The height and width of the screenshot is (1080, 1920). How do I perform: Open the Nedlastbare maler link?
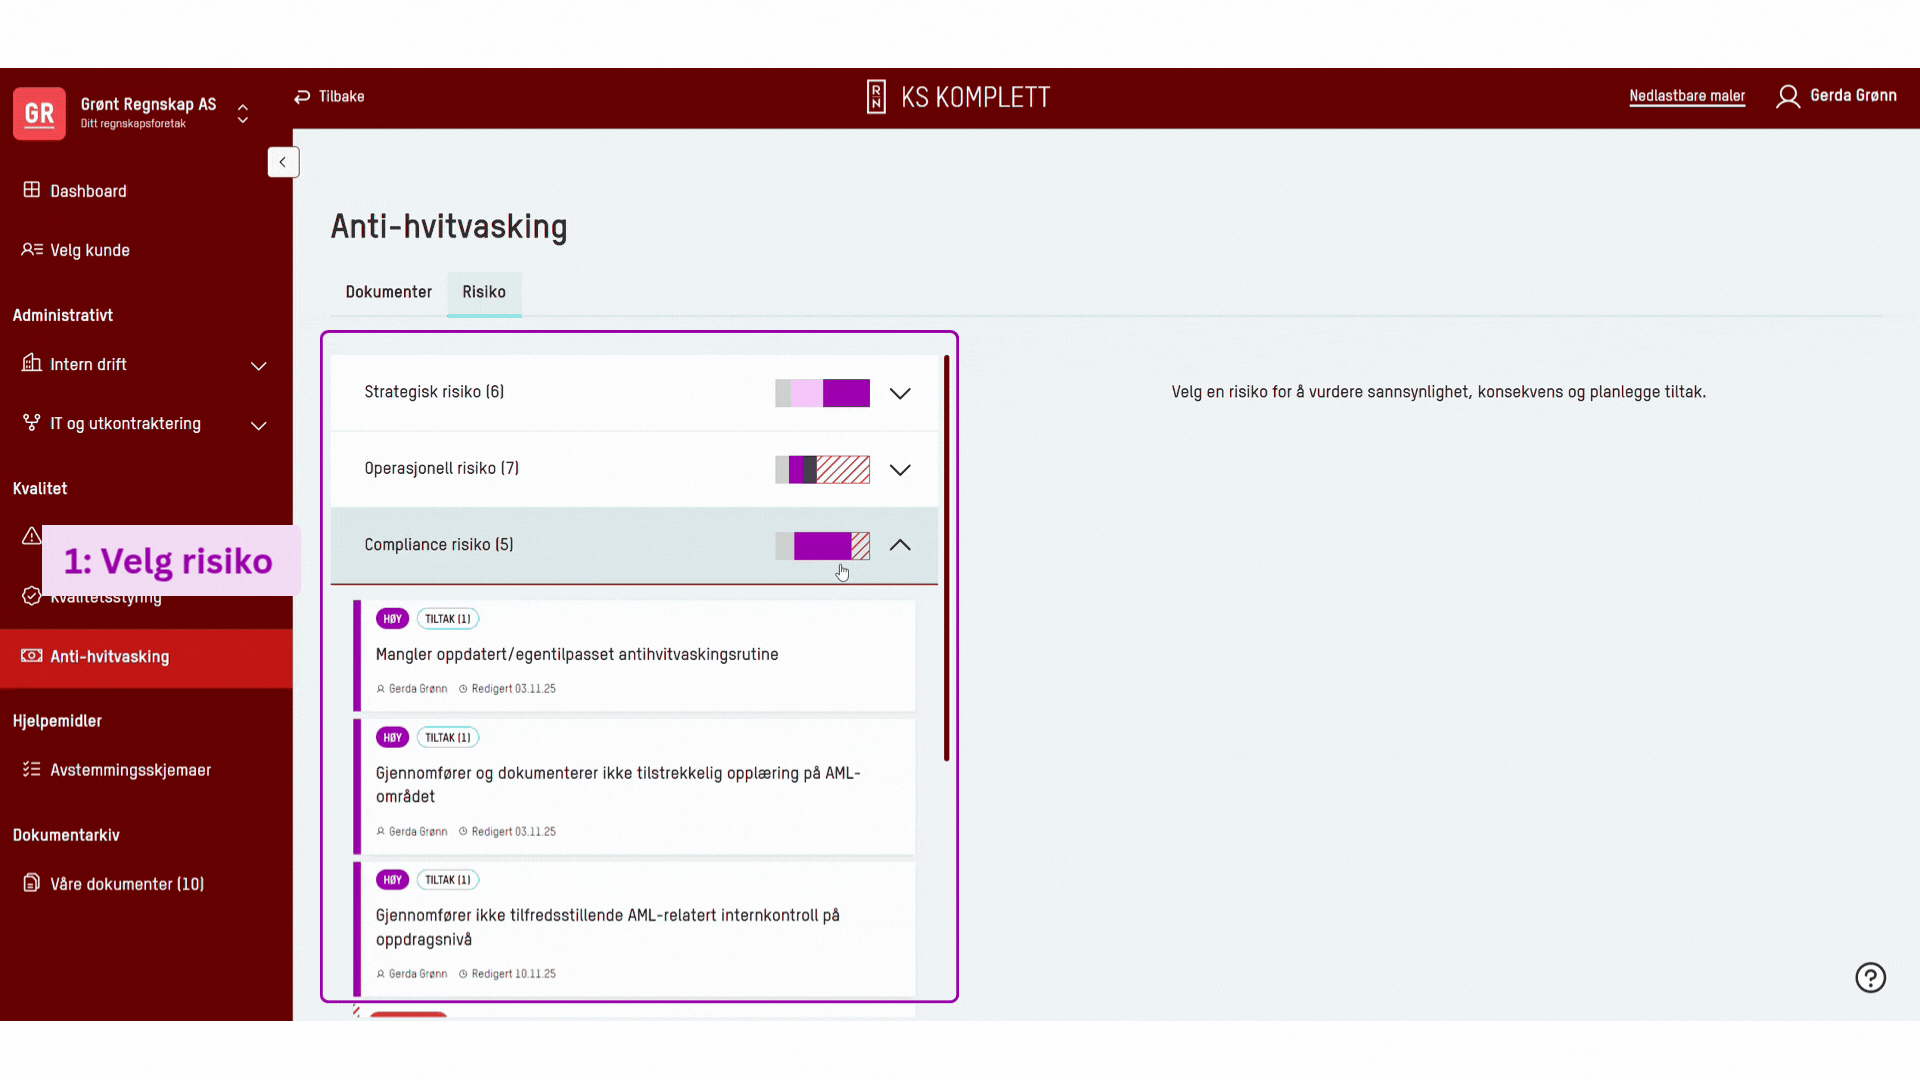1687,96
